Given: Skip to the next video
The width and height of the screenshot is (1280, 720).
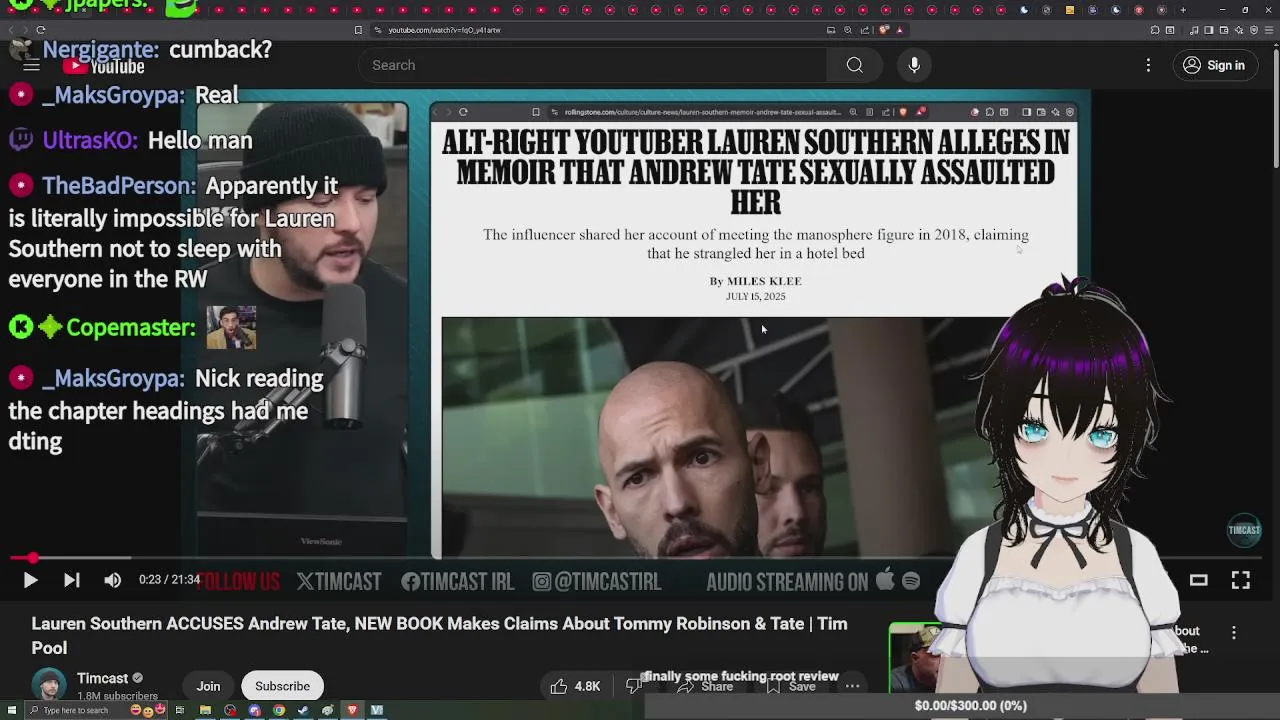Looking at the screenshot, I should click(x=71, y=580).
